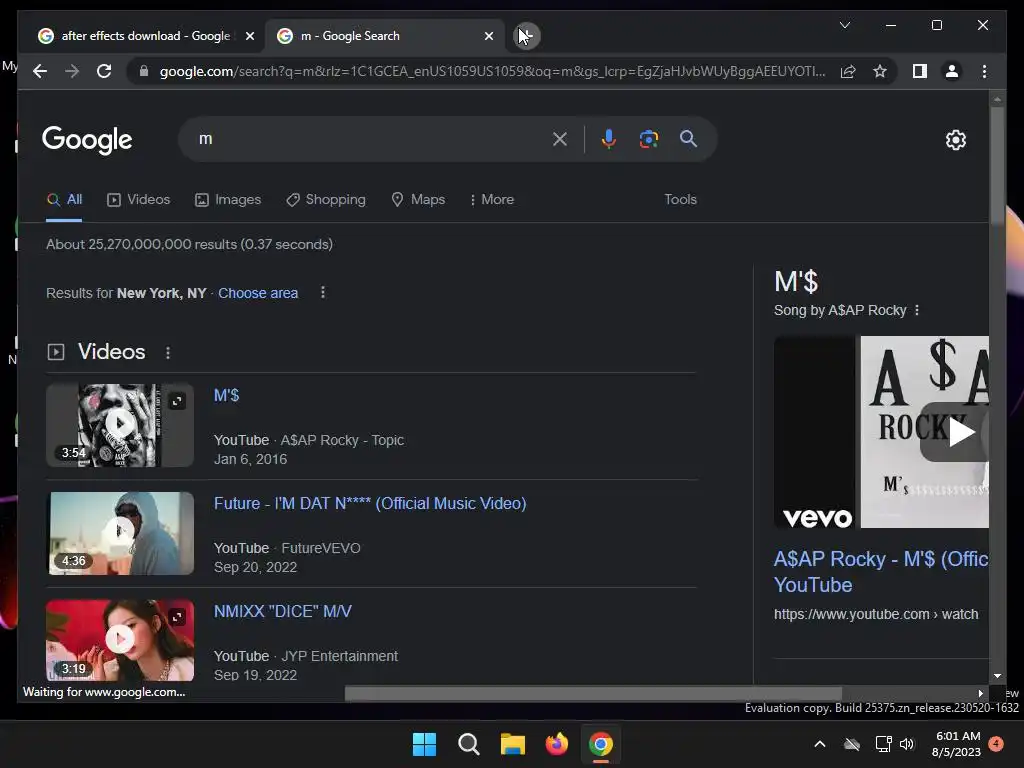Image resolution: width=1024 pixels, height=768 pixels.
Task: Start voice search with the microphone
Action: pyautogui.click(x=609, y=139)
